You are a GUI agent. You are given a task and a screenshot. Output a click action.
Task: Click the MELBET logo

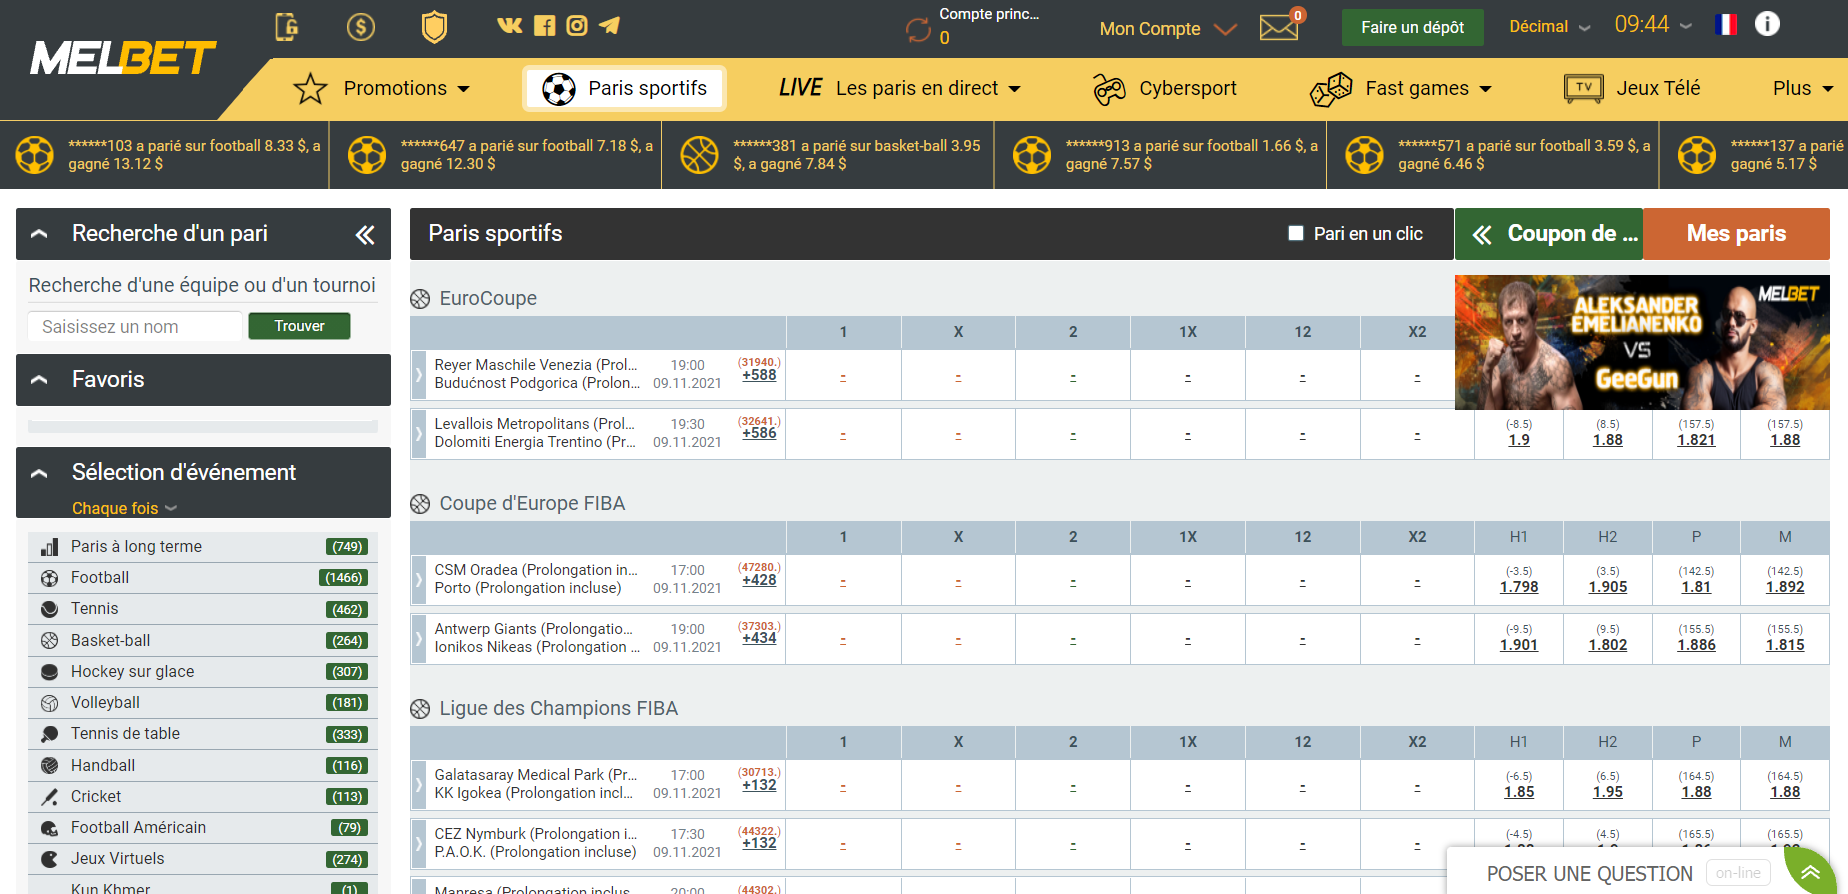point(123,59)
